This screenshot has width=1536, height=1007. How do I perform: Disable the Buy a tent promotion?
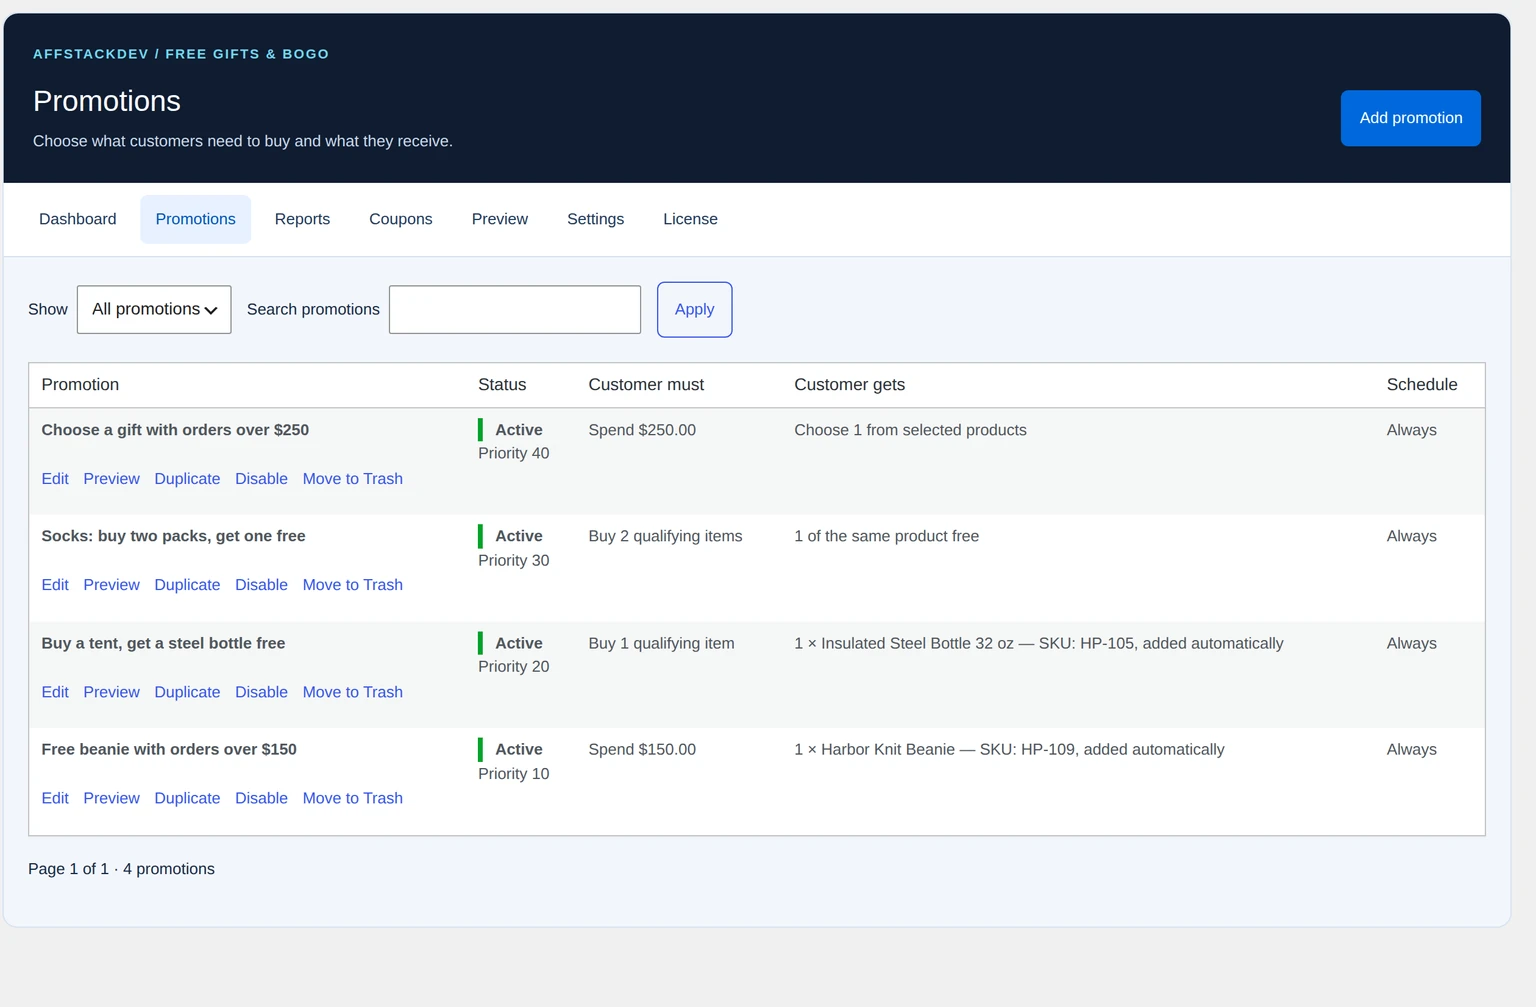[261, 692]
